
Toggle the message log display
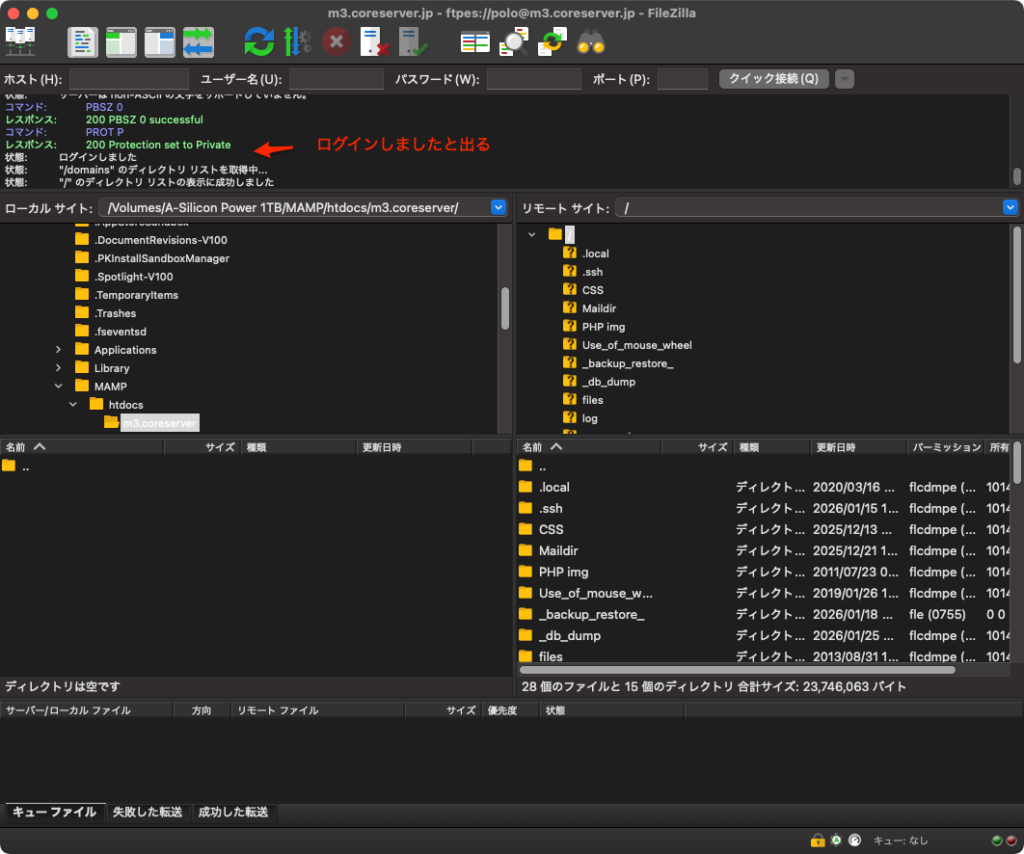[x=83, y=41]
